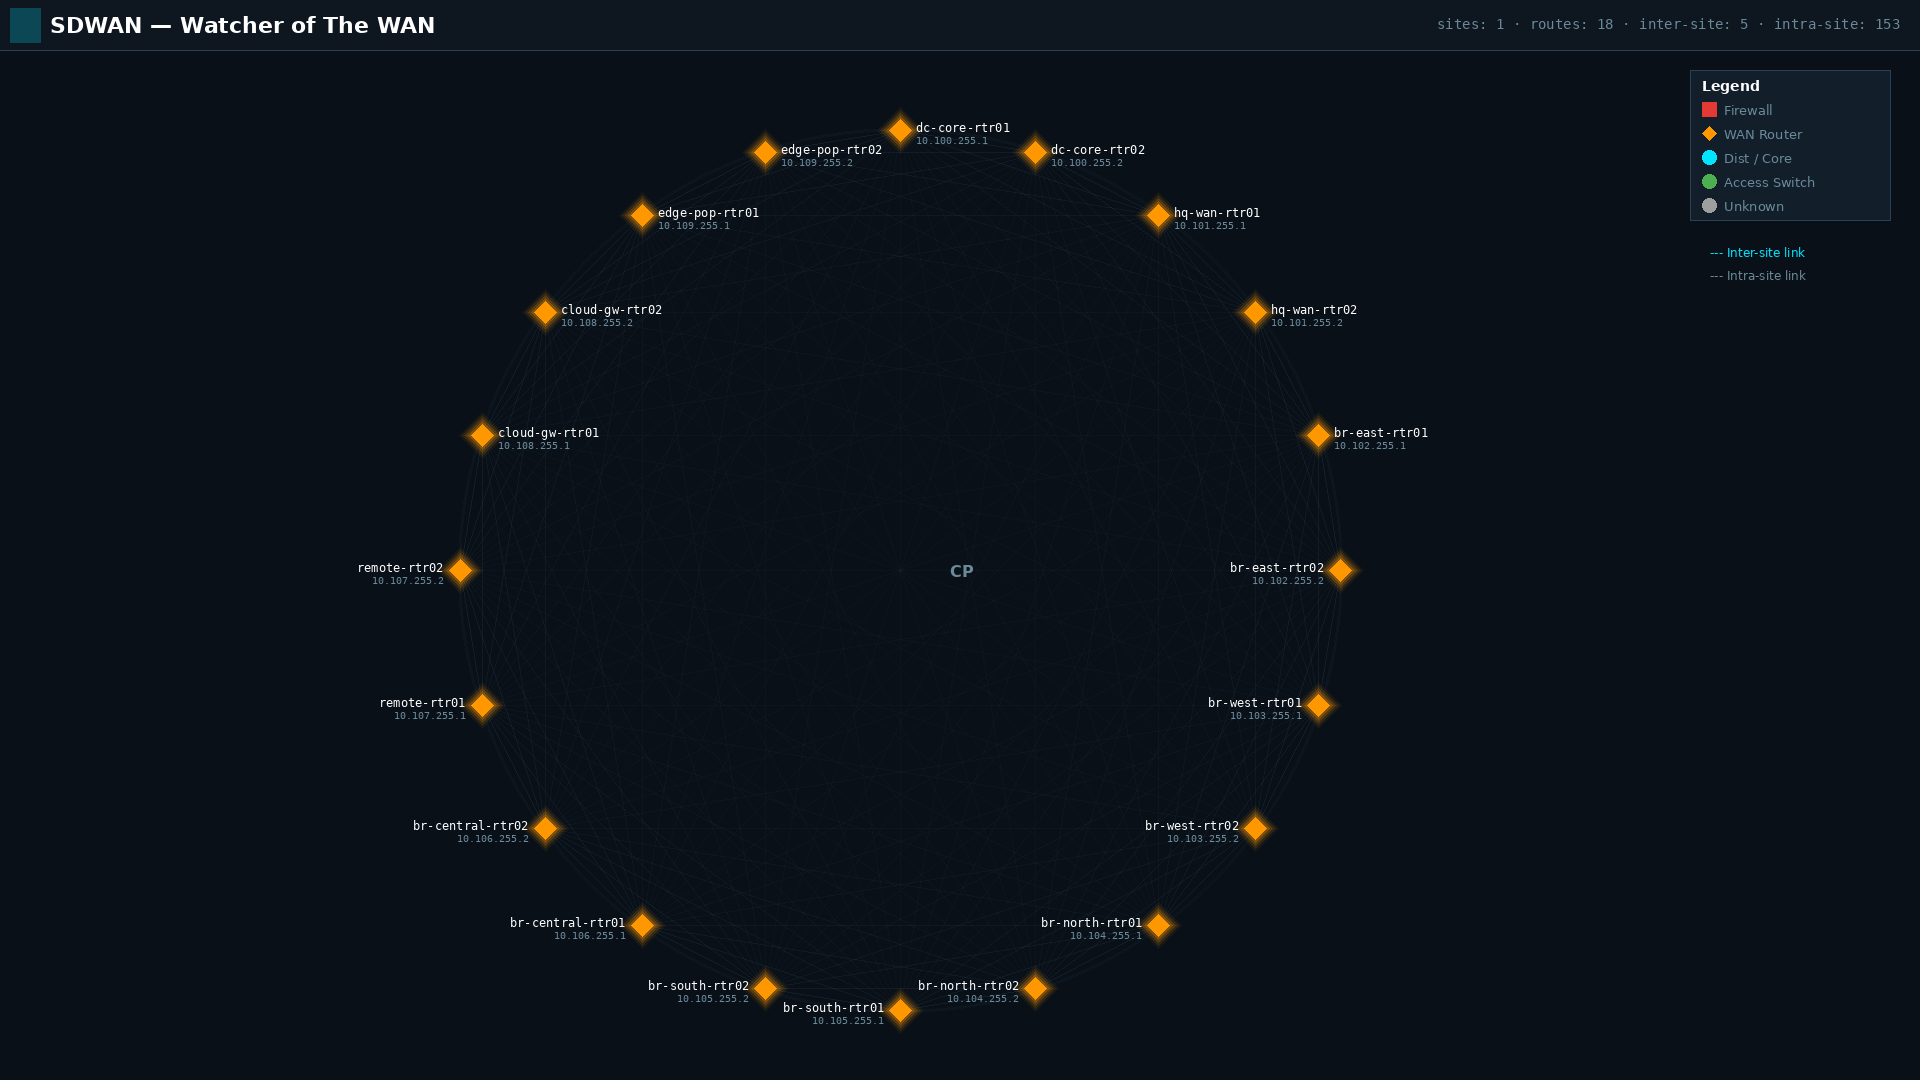
Task: Click the Inter-site link legend label
Action: point(1765,252)
